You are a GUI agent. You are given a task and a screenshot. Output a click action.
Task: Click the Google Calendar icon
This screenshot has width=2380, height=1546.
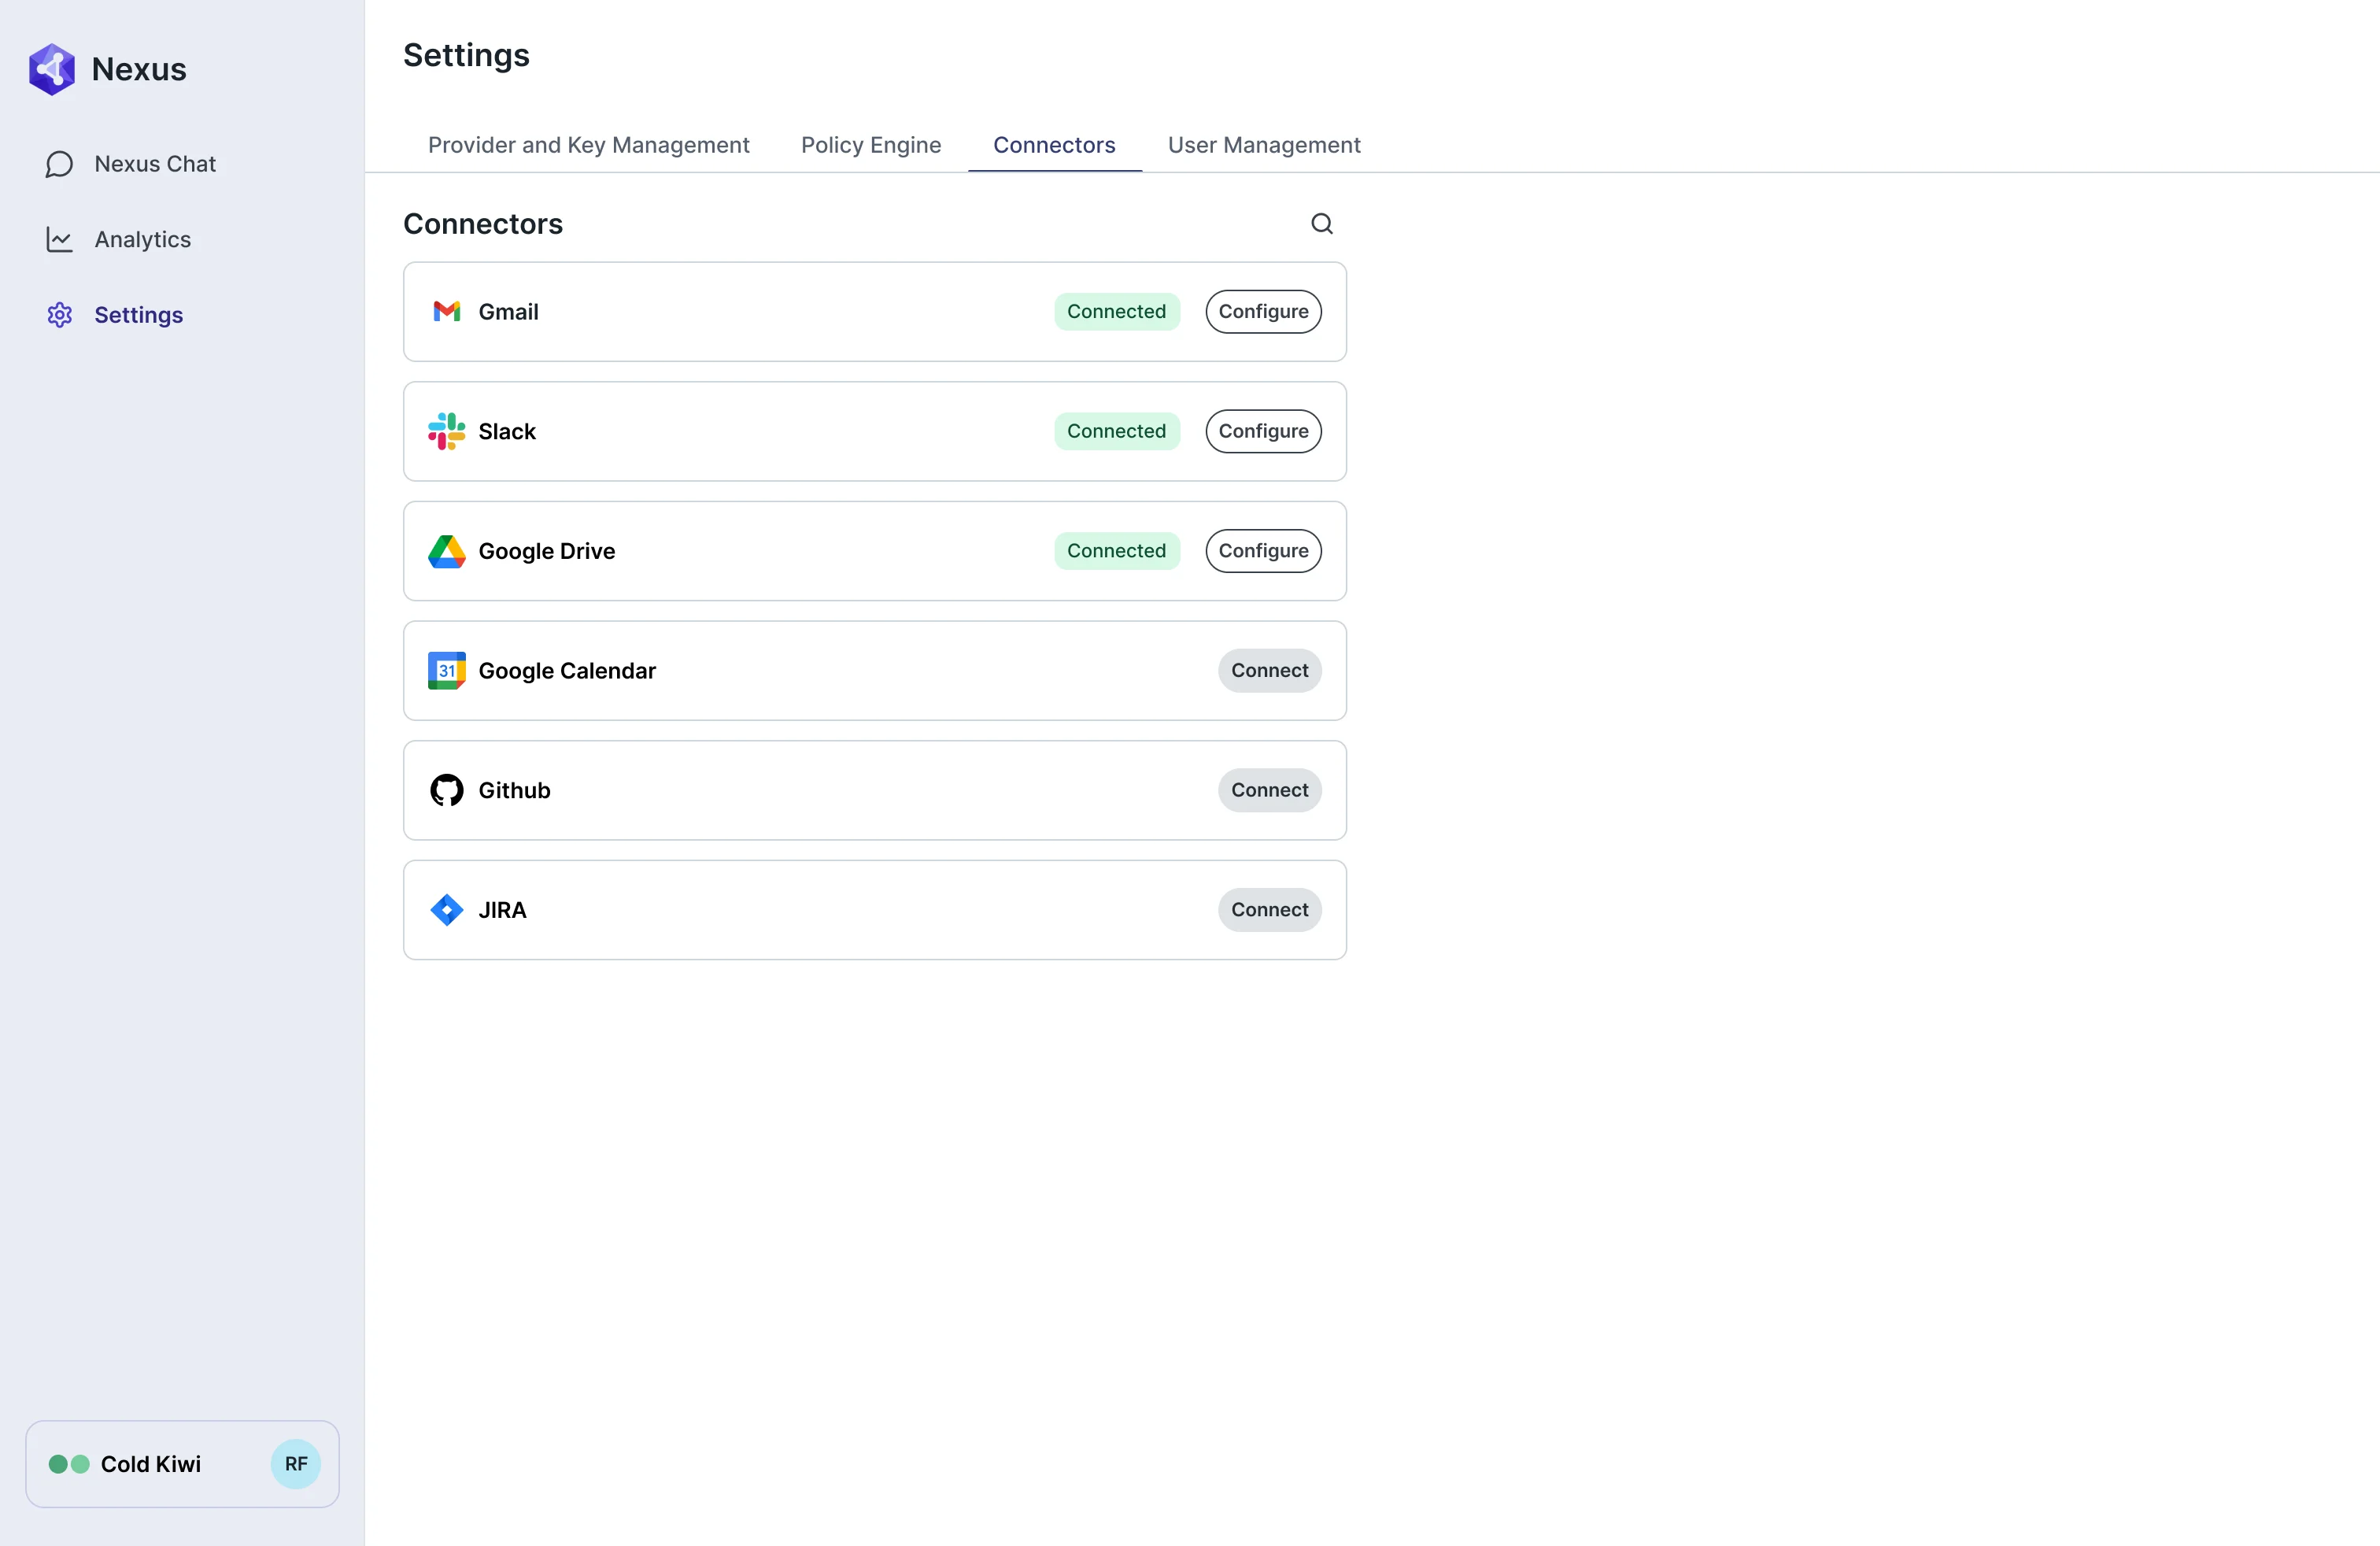point(446,671)
